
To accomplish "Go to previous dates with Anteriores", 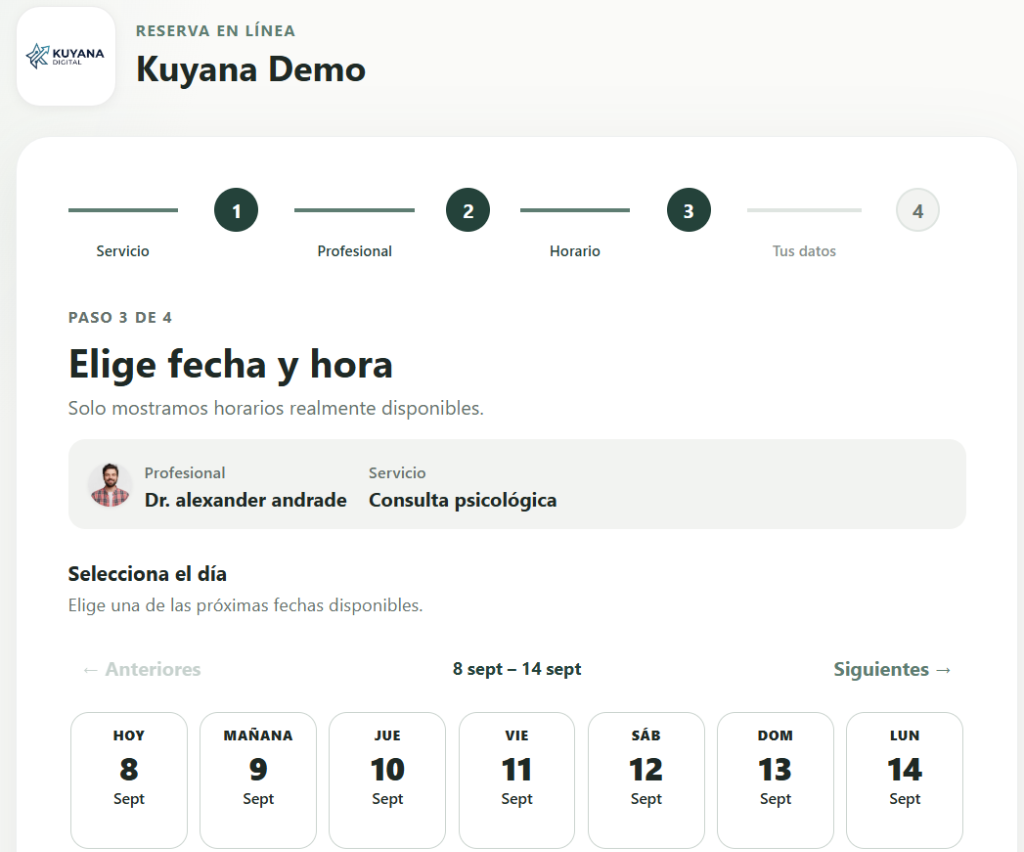I will pyautogui.click(x=142, y=669).
